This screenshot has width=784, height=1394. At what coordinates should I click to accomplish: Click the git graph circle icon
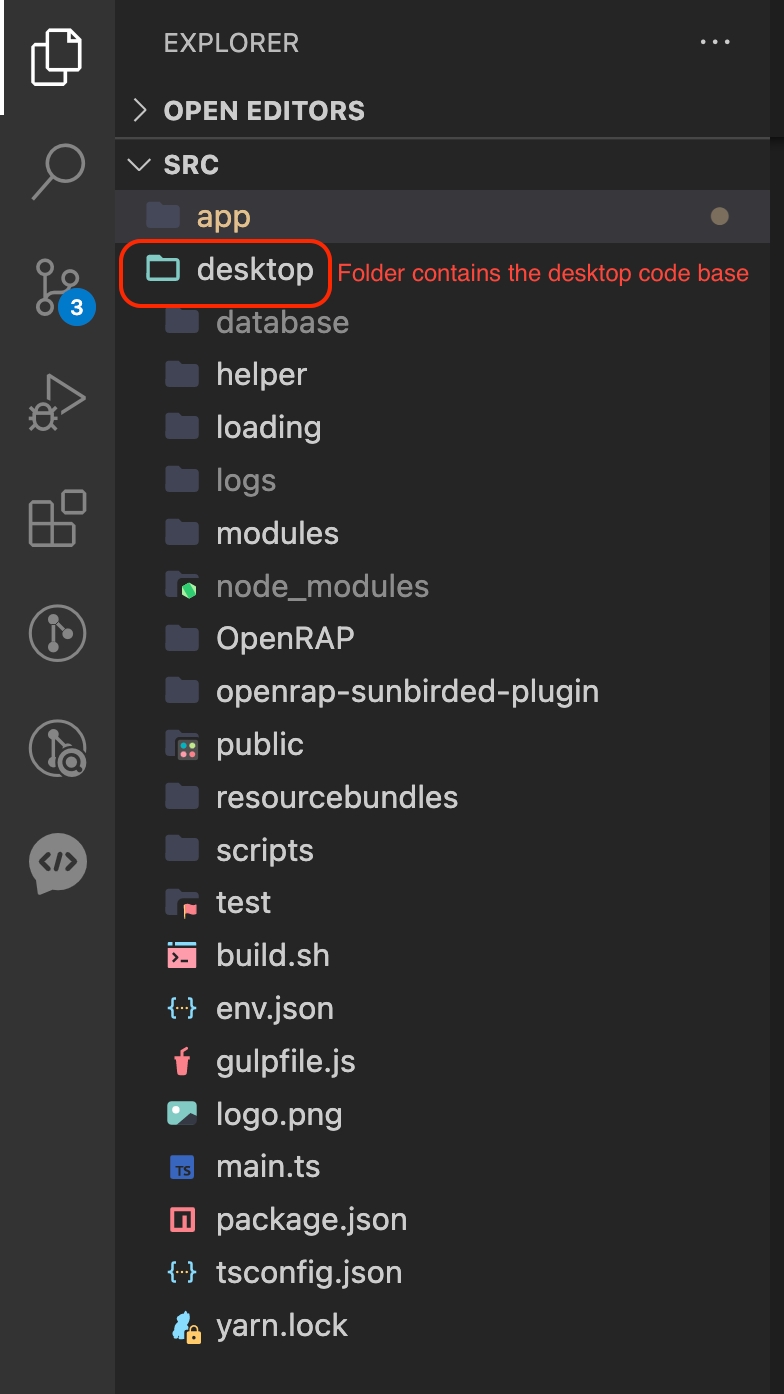[57, 633]
